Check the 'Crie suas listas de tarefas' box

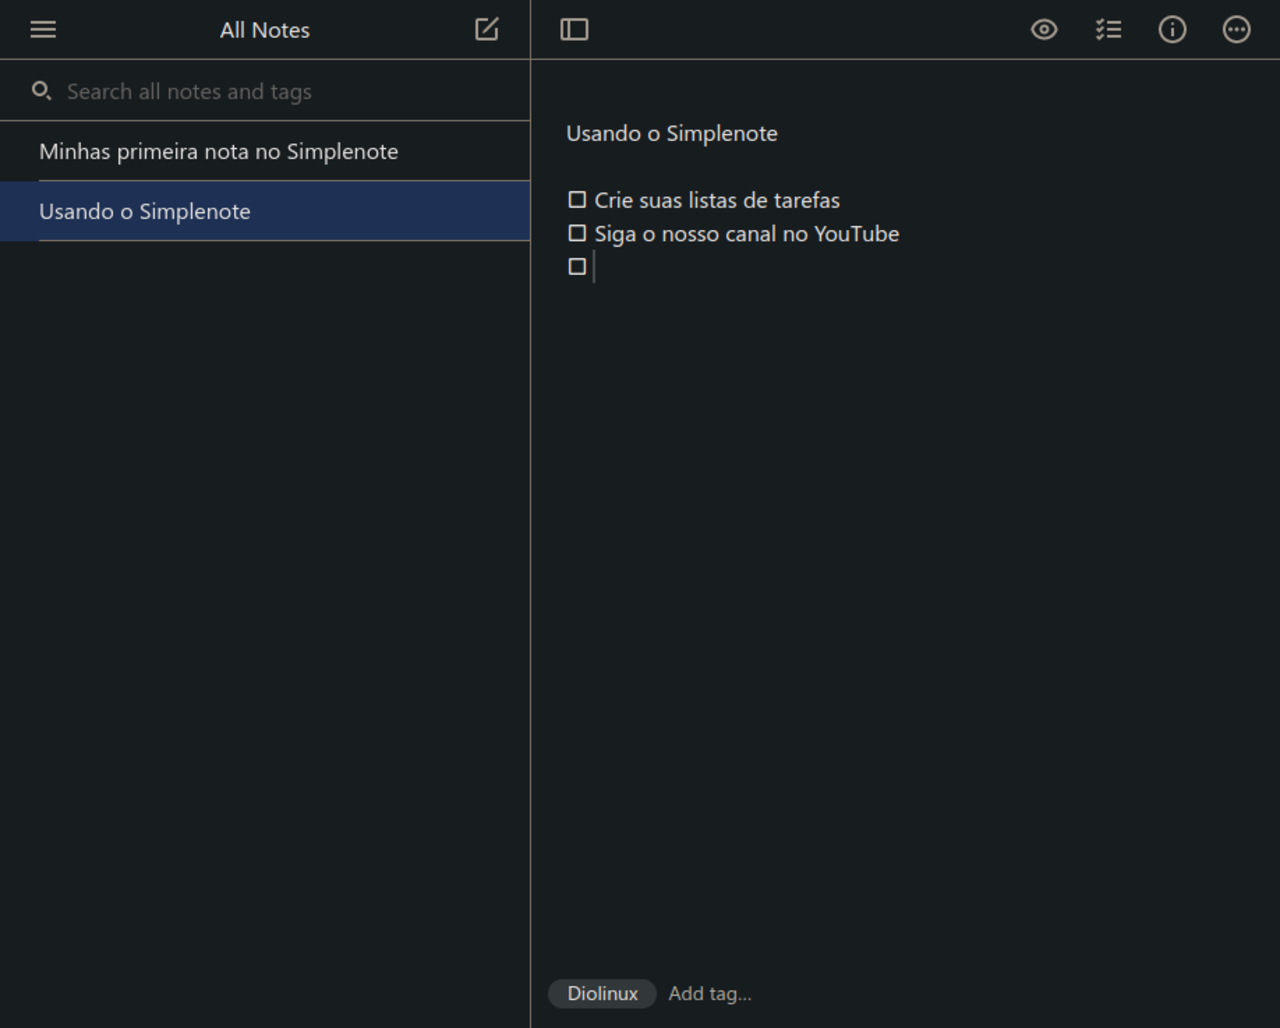[577, 200]
